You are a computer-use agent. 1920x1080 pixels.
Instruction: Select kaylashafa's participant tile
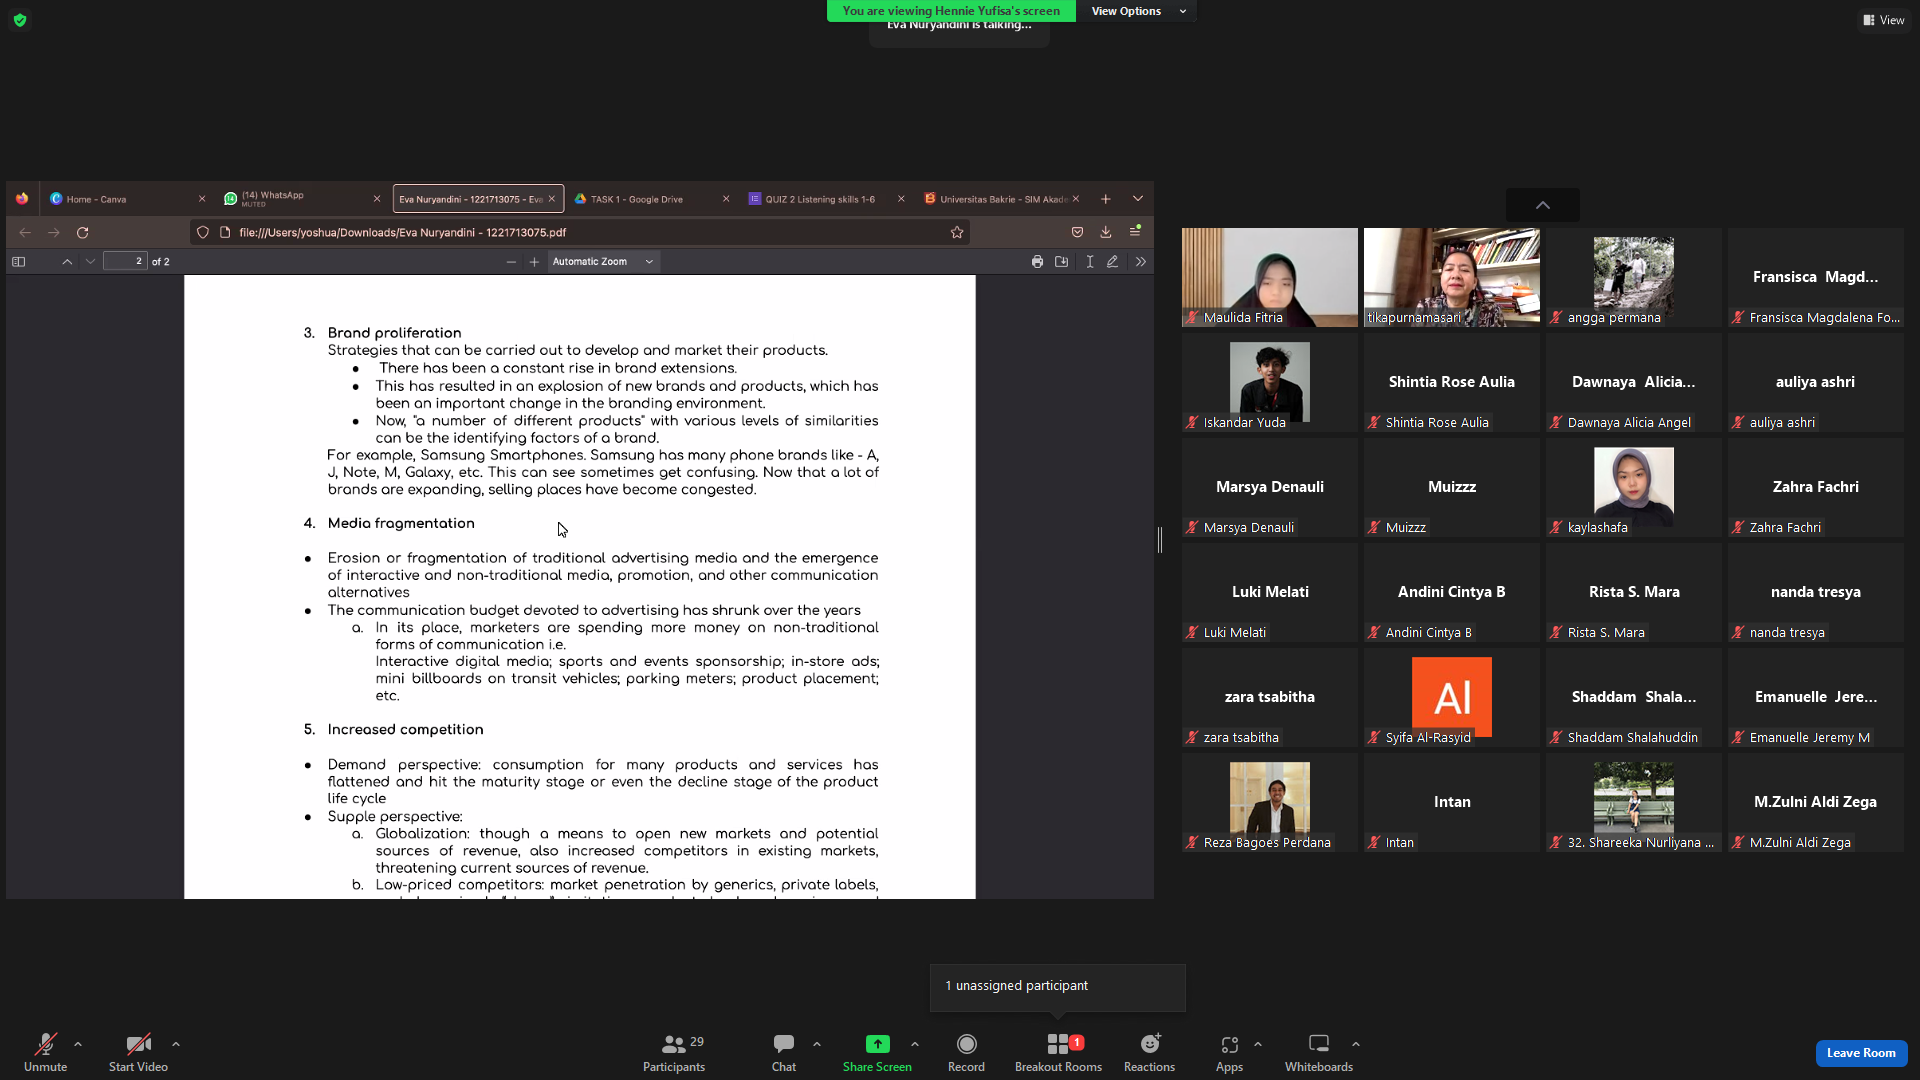click(1634, 487)
